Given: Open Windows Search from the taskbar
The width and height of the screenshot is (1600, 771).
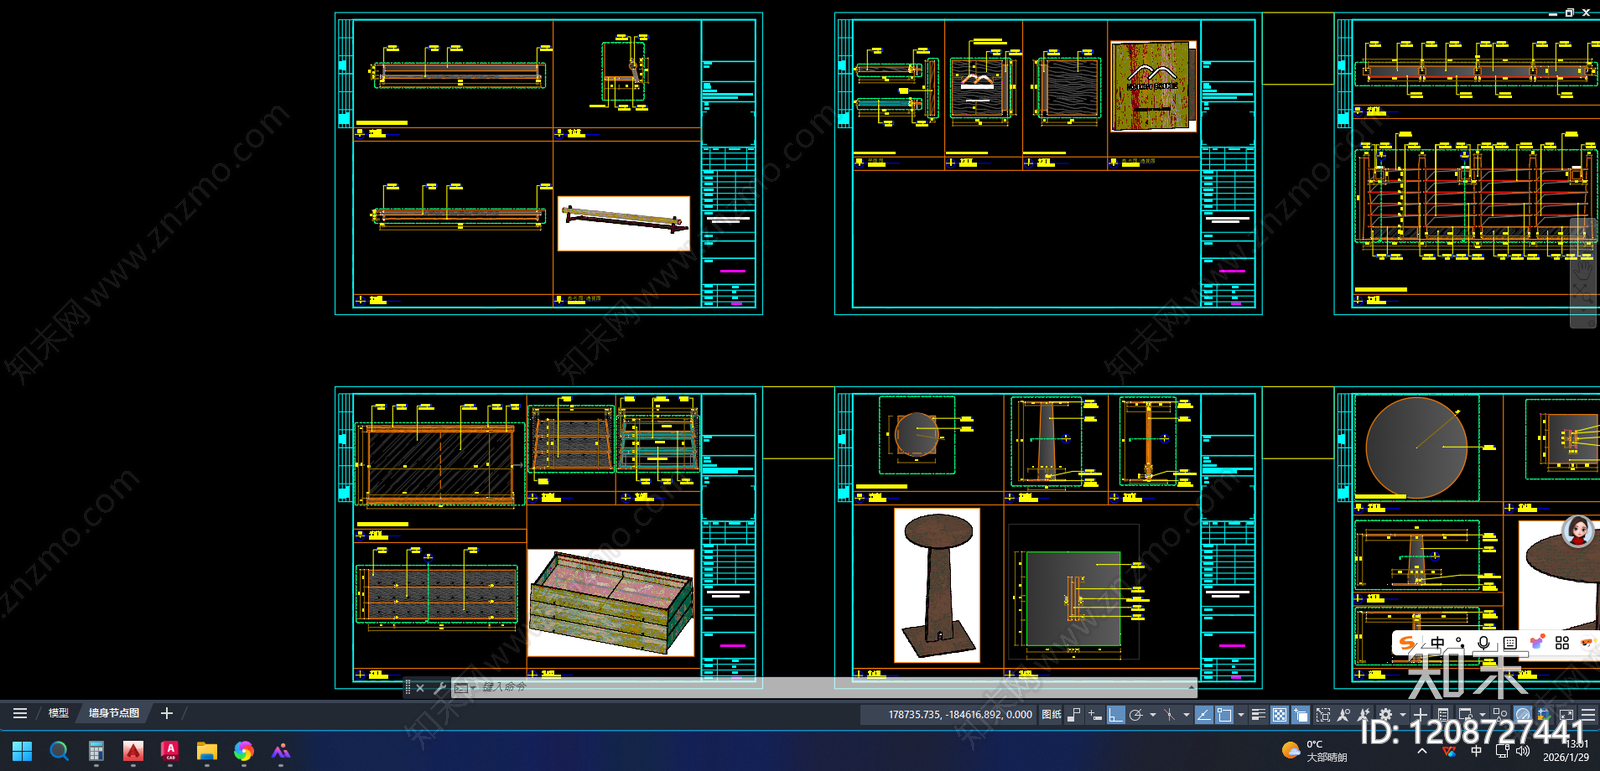Looking at the screenshot, I should (59, 751).
